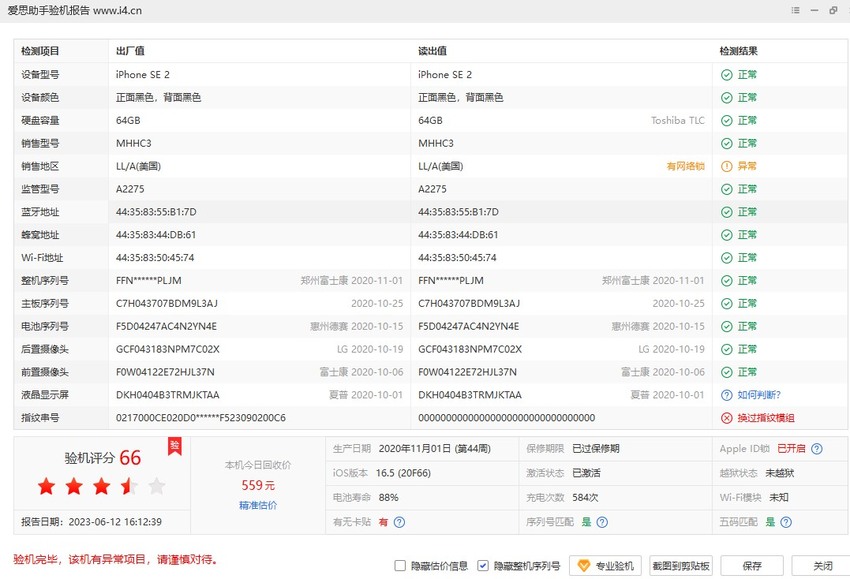Viewport: 850px width, 579px height.
Task: Uncheck the 隐藏整机序列号 checkbox
Action: click(x=482, y=565)
